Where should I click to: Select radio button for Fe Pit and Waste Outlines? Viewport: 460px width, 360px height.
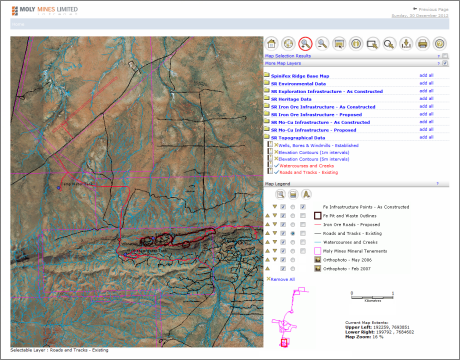[293, 216]
